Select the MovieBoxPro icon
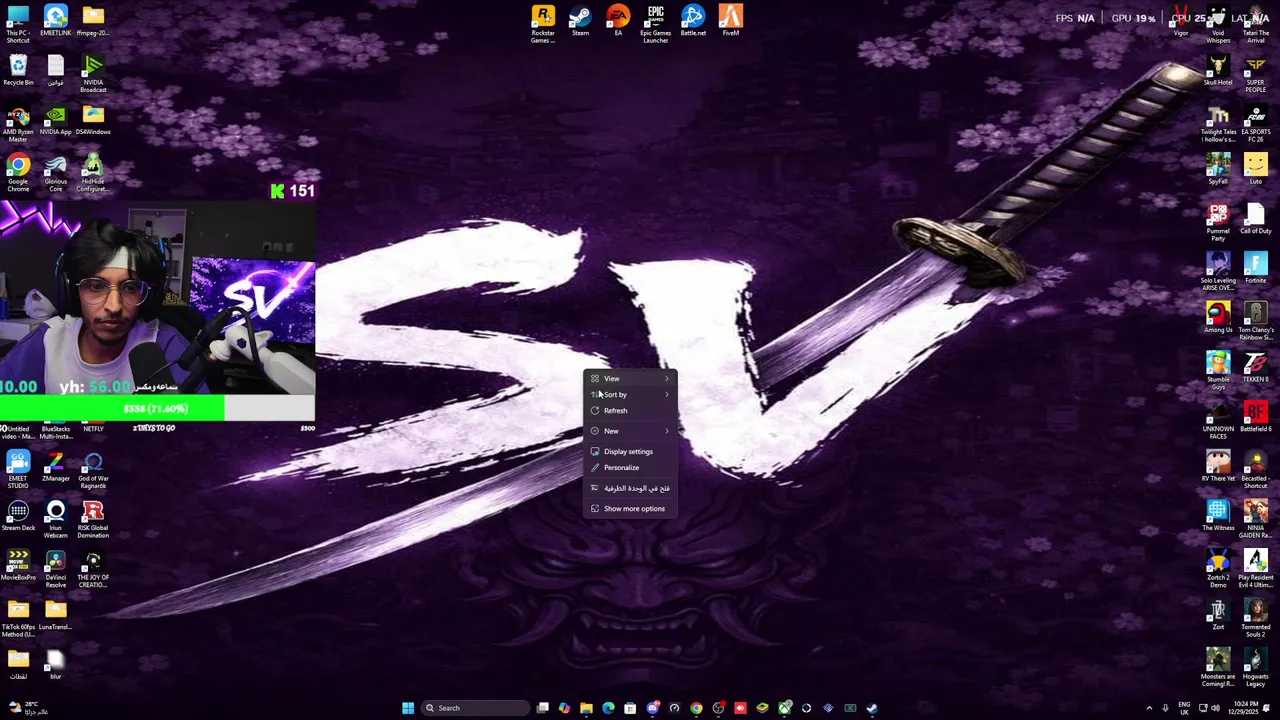1280x720 pixels. 18,566
